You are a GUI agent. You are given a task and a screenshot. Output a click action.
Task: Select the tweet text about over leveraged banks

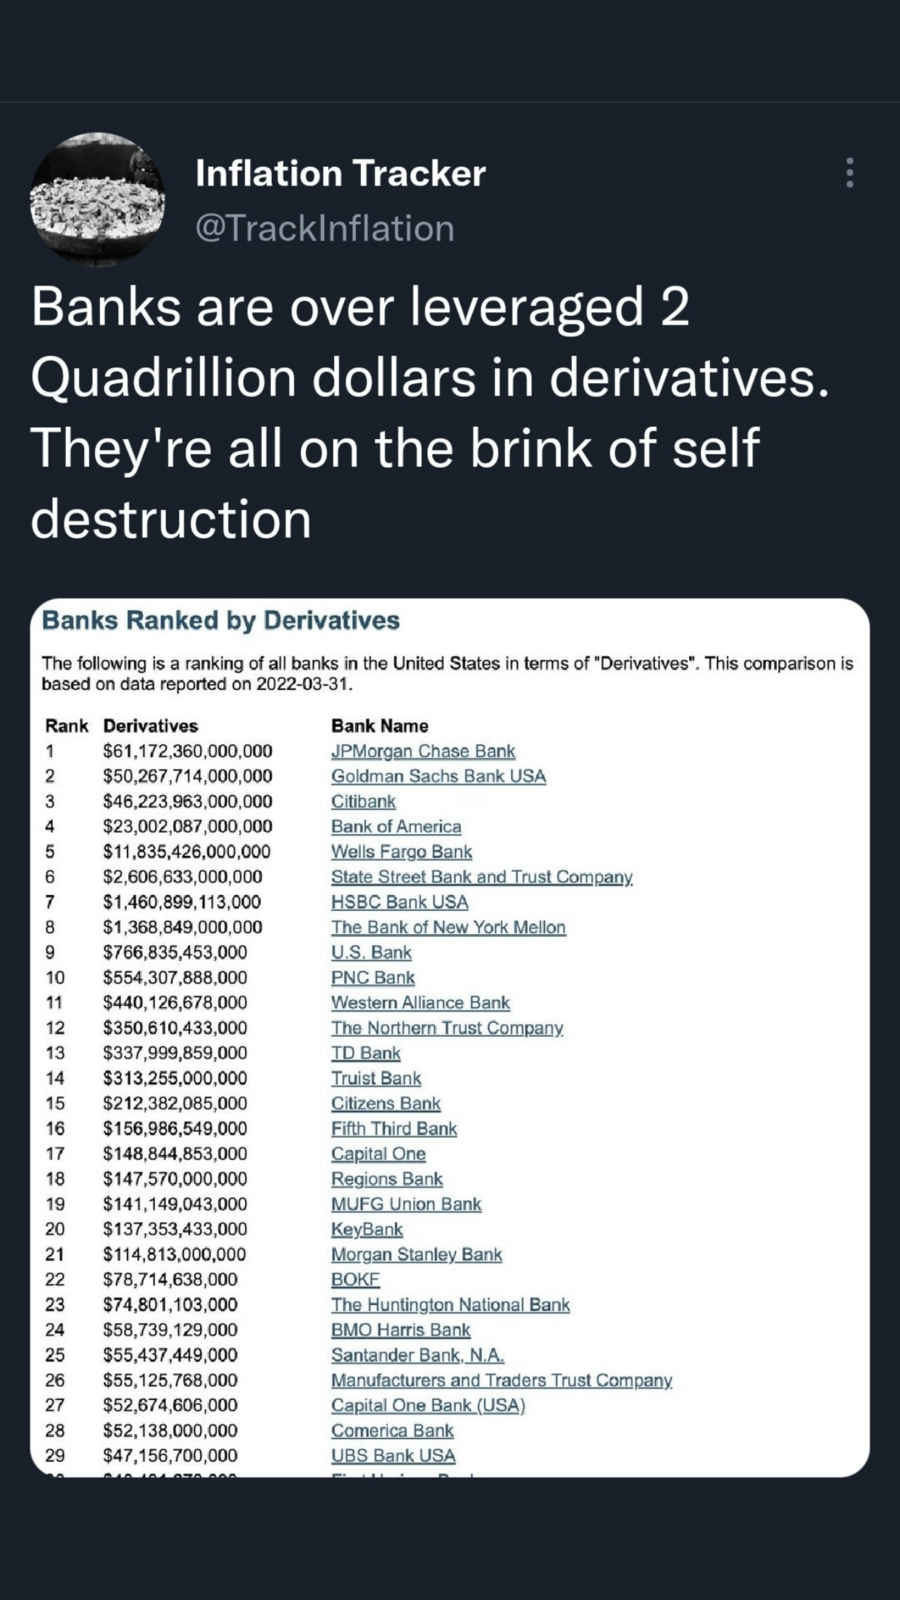point(430,413)
